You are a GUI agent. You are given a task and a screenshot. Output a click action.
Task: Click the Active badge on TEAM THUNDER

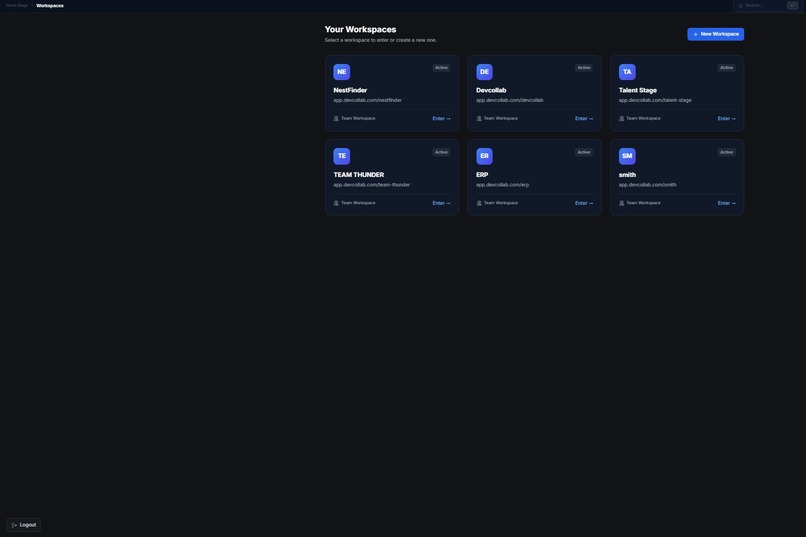[x=441, y=152]
